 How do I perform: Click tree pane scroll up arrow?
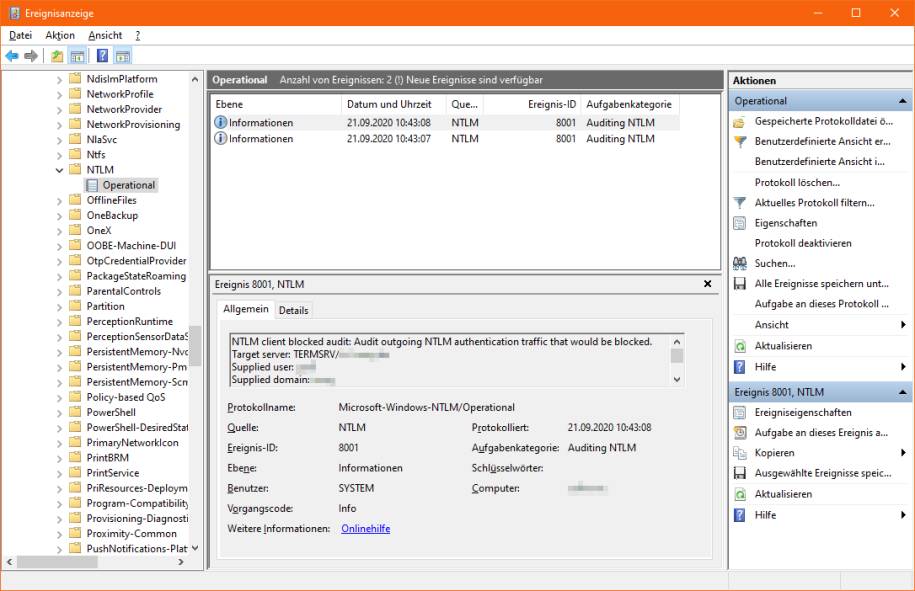(x=195, y=79)
